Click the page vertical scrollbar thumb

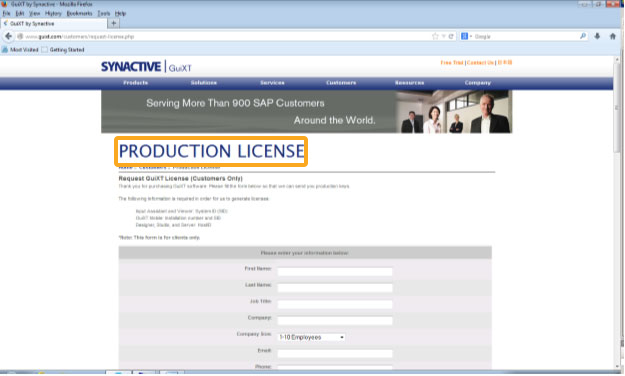[x=617, y=107]
